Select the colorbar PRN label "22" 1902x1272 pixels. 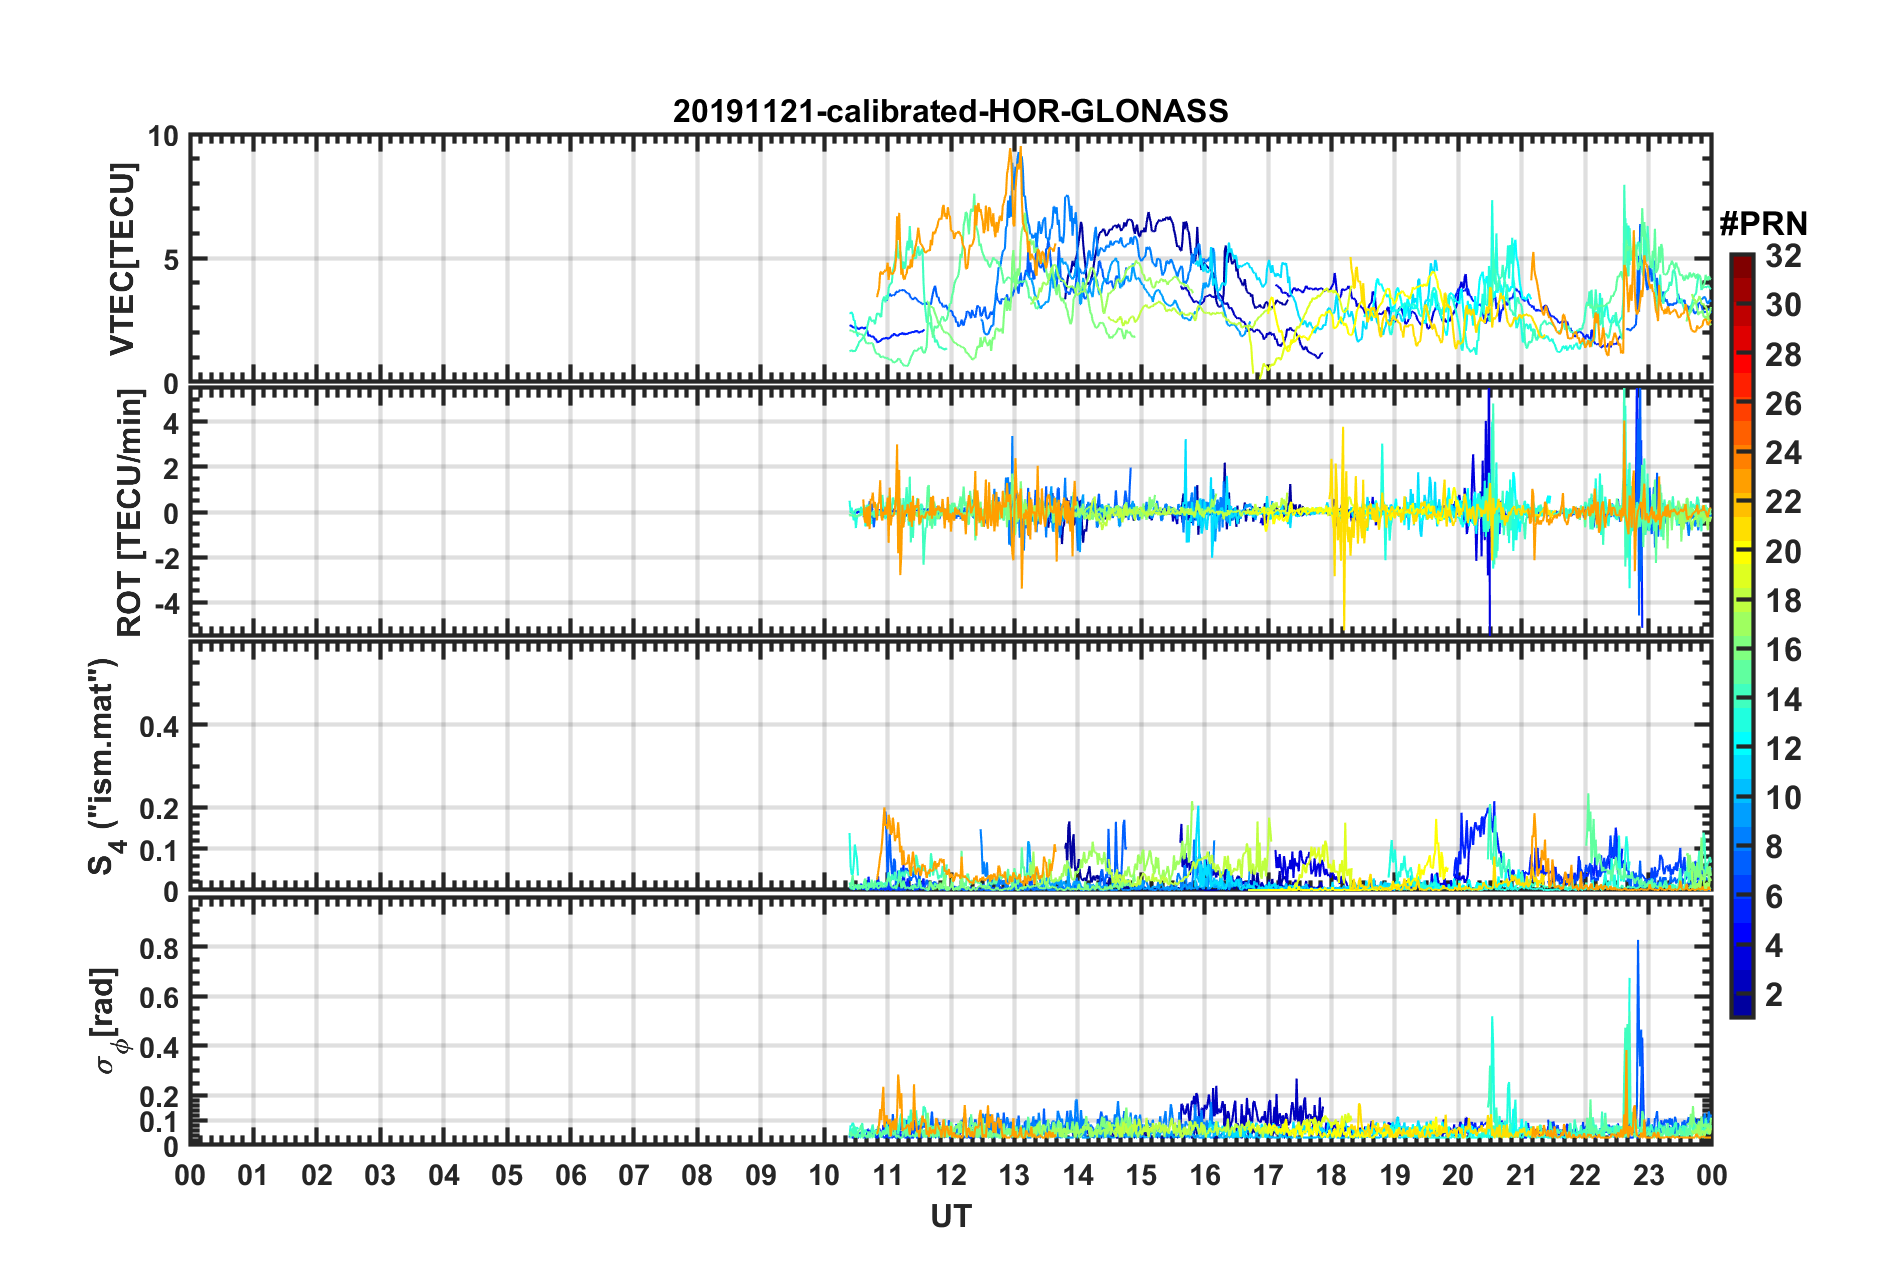pyautogui.click(x=1783, y=502)
